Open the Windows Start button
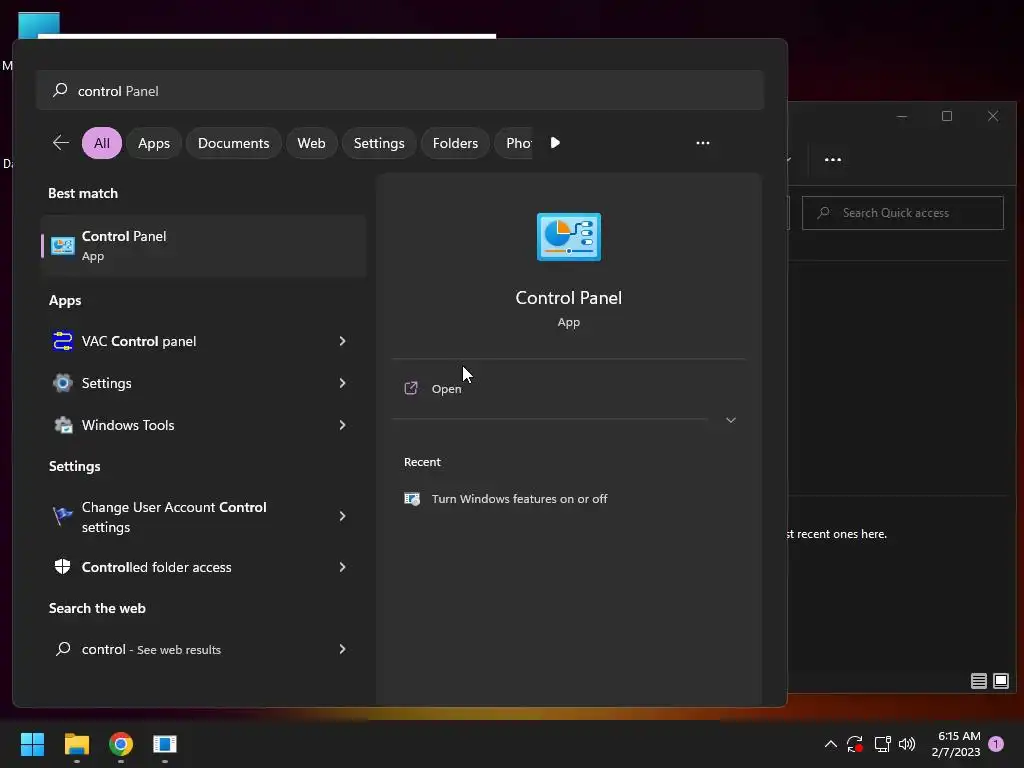 tap(32, 744)
